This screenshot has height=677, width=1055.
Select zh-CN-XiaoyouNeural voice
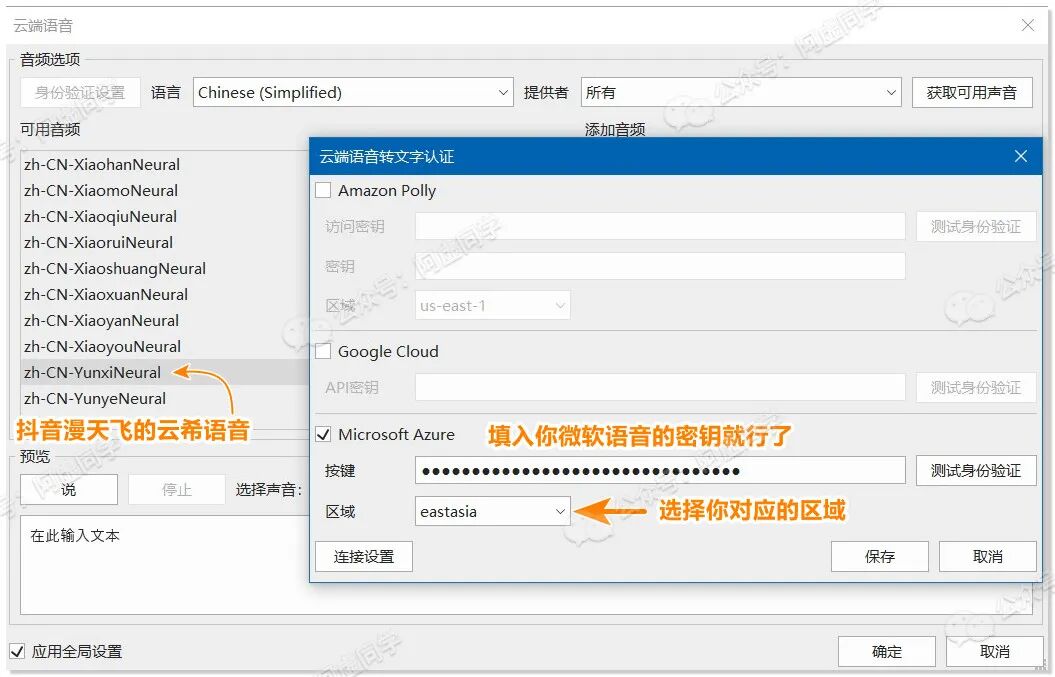click(103, 347)
